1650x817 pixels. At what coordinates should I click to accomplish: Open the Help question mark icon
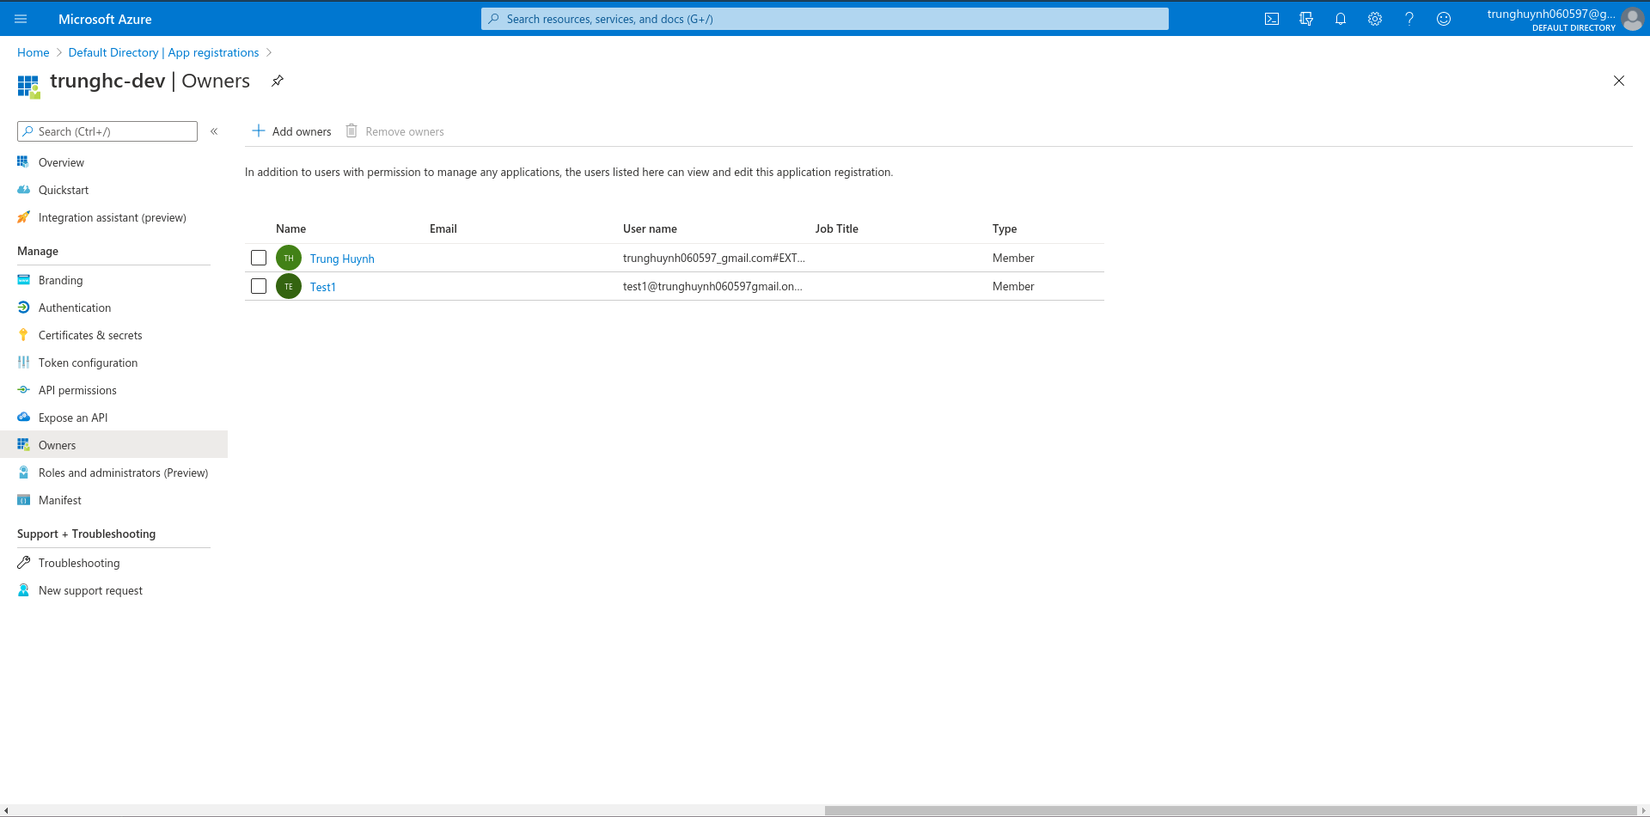[1409, 19]
